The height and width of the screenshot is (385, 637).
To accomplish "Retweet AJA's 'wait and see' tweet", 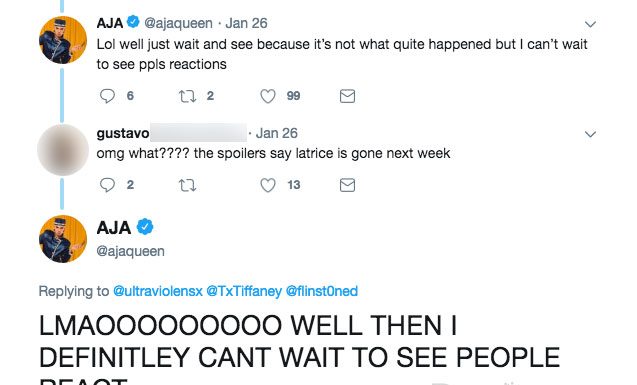I will click(187, 96).
